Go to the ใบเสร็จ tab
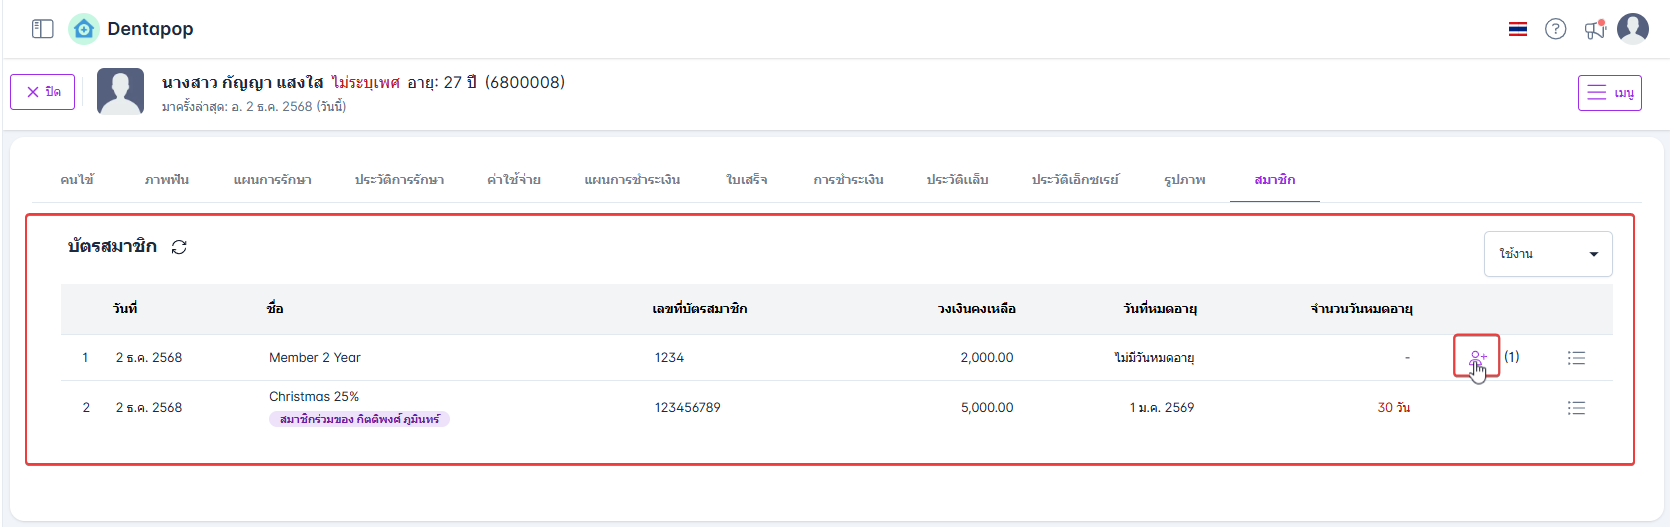Viewport: 1670px width, 527px height. click(747, 180)
